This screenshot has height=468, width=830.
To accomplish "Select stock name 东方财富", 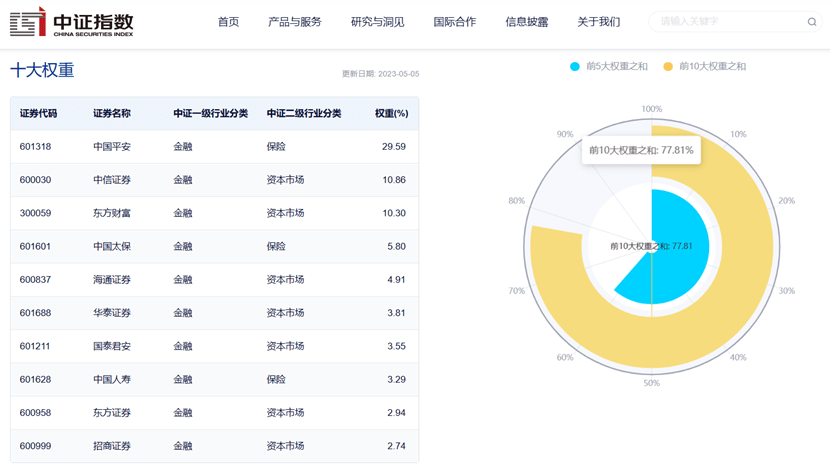I will click(x=112, y=213).
